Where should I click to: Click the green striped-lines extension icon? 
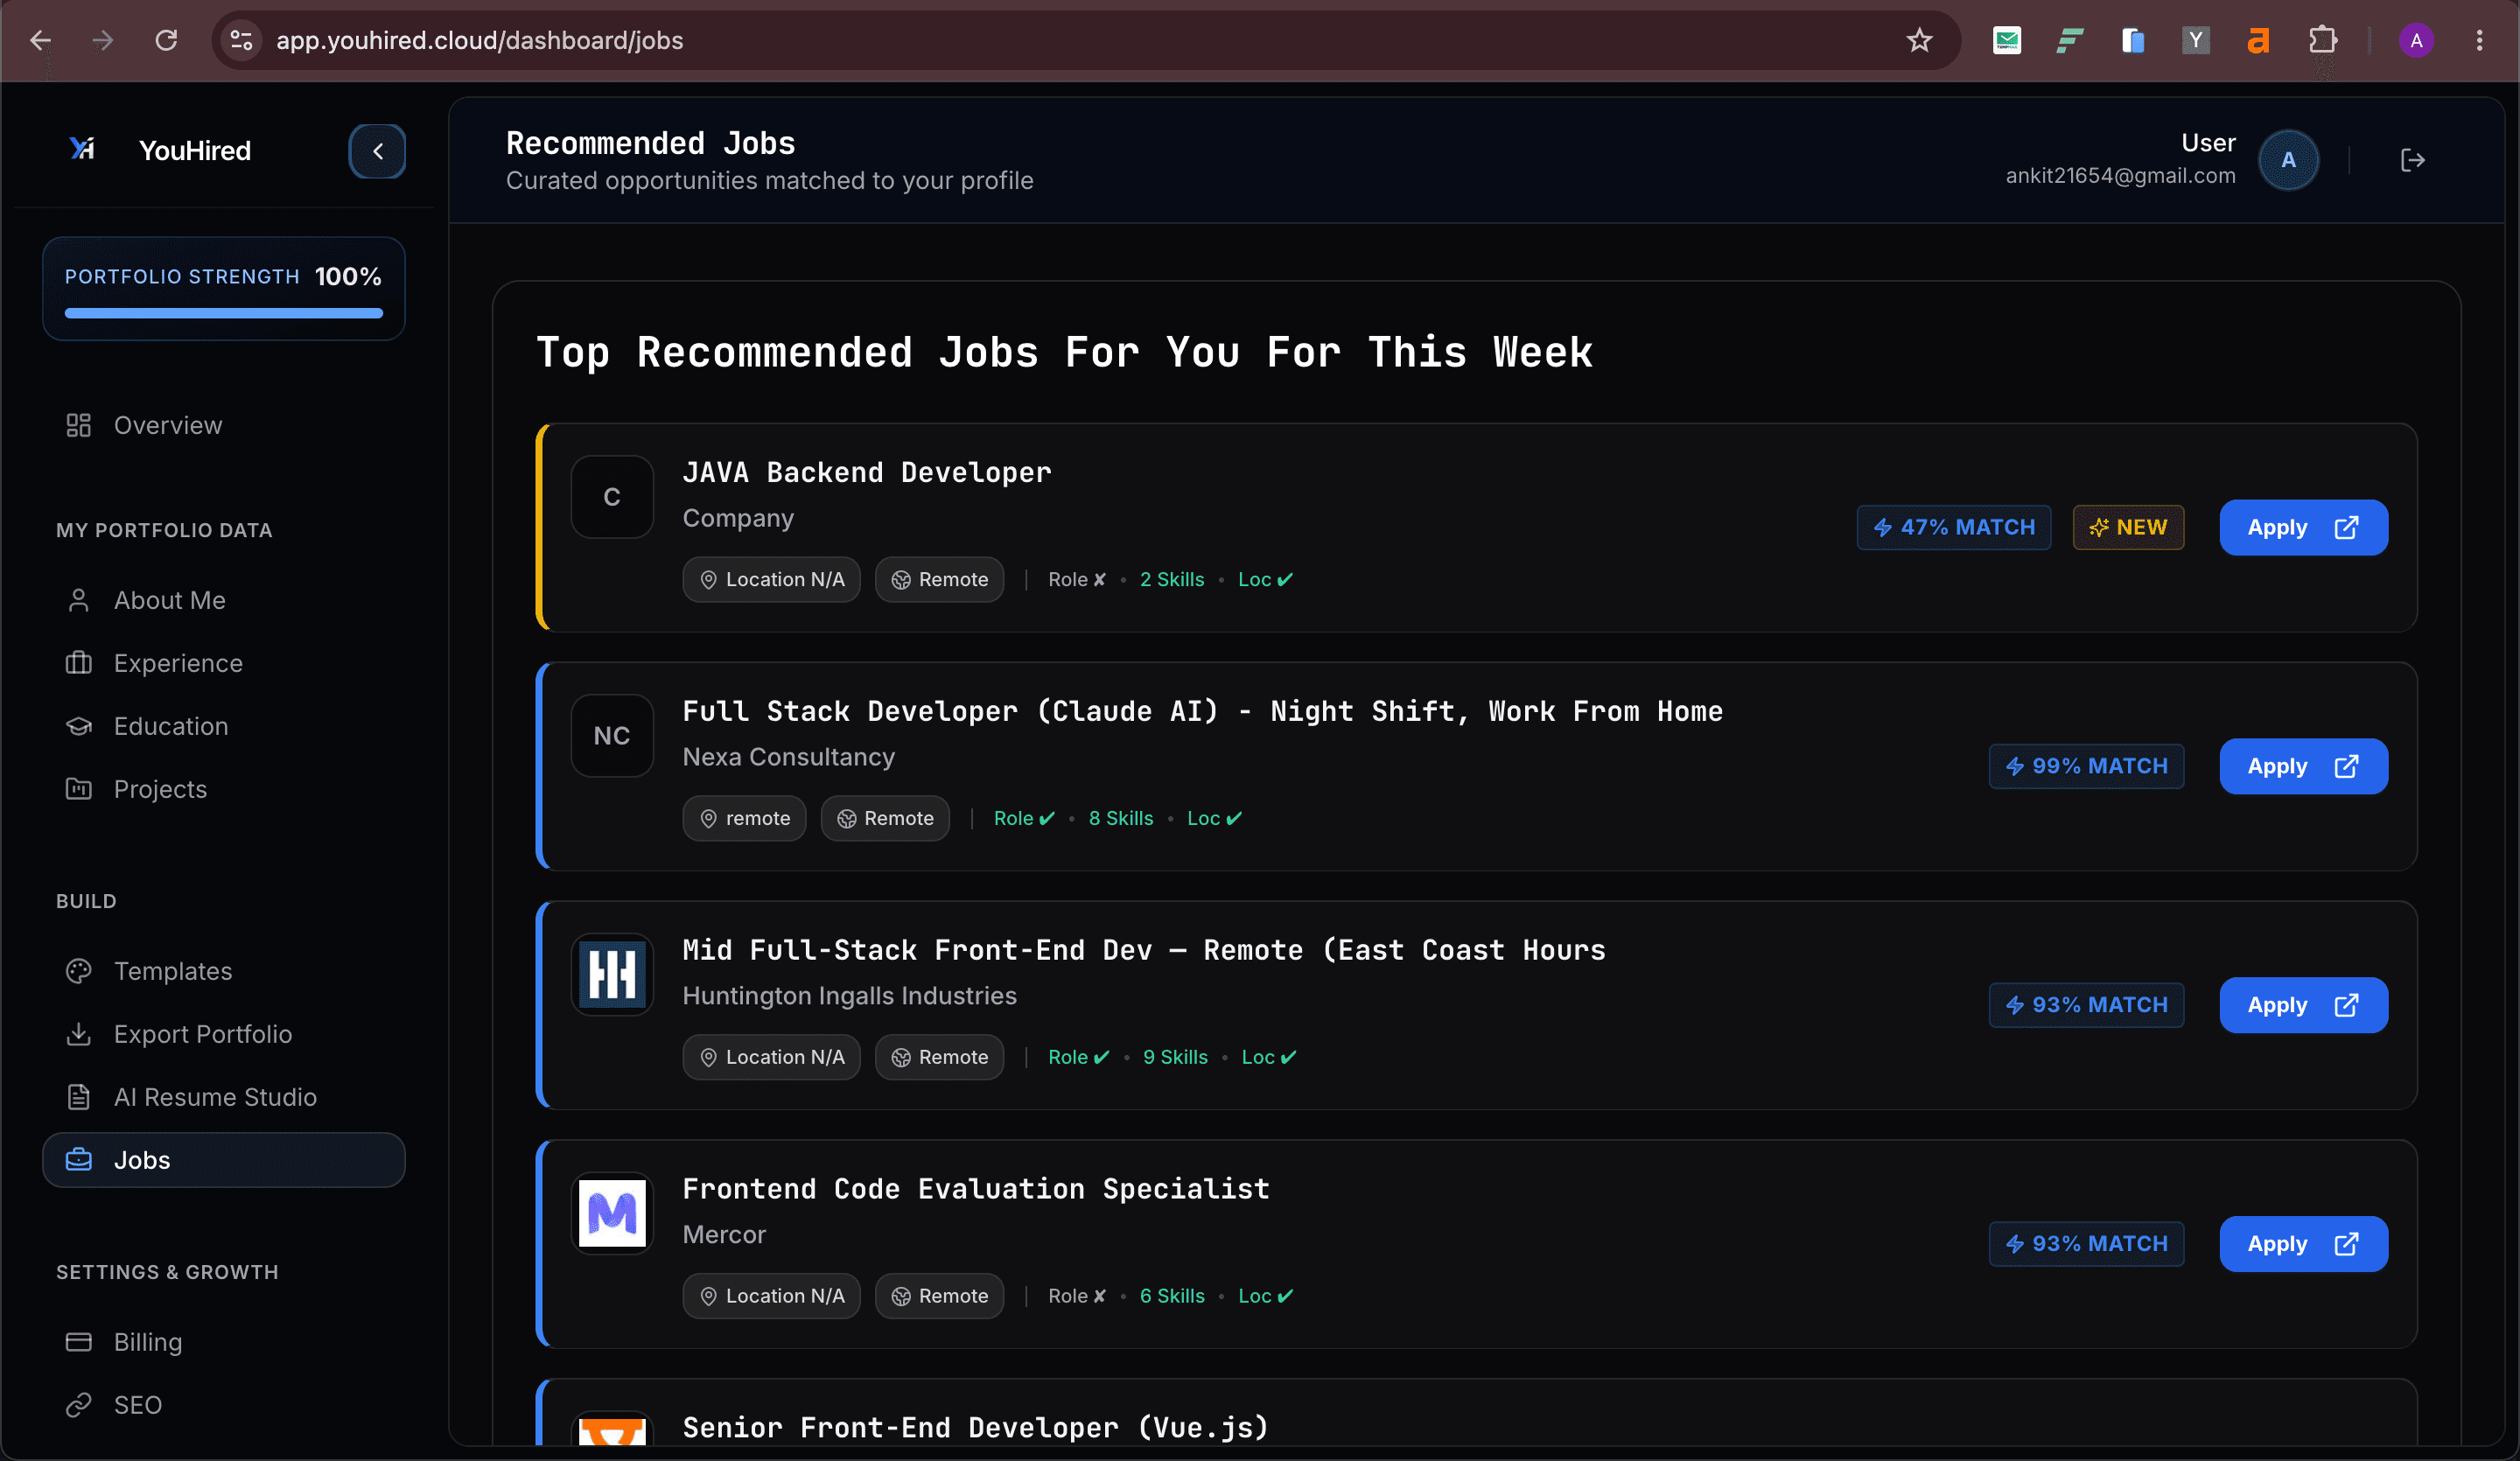pos(2070,40)
